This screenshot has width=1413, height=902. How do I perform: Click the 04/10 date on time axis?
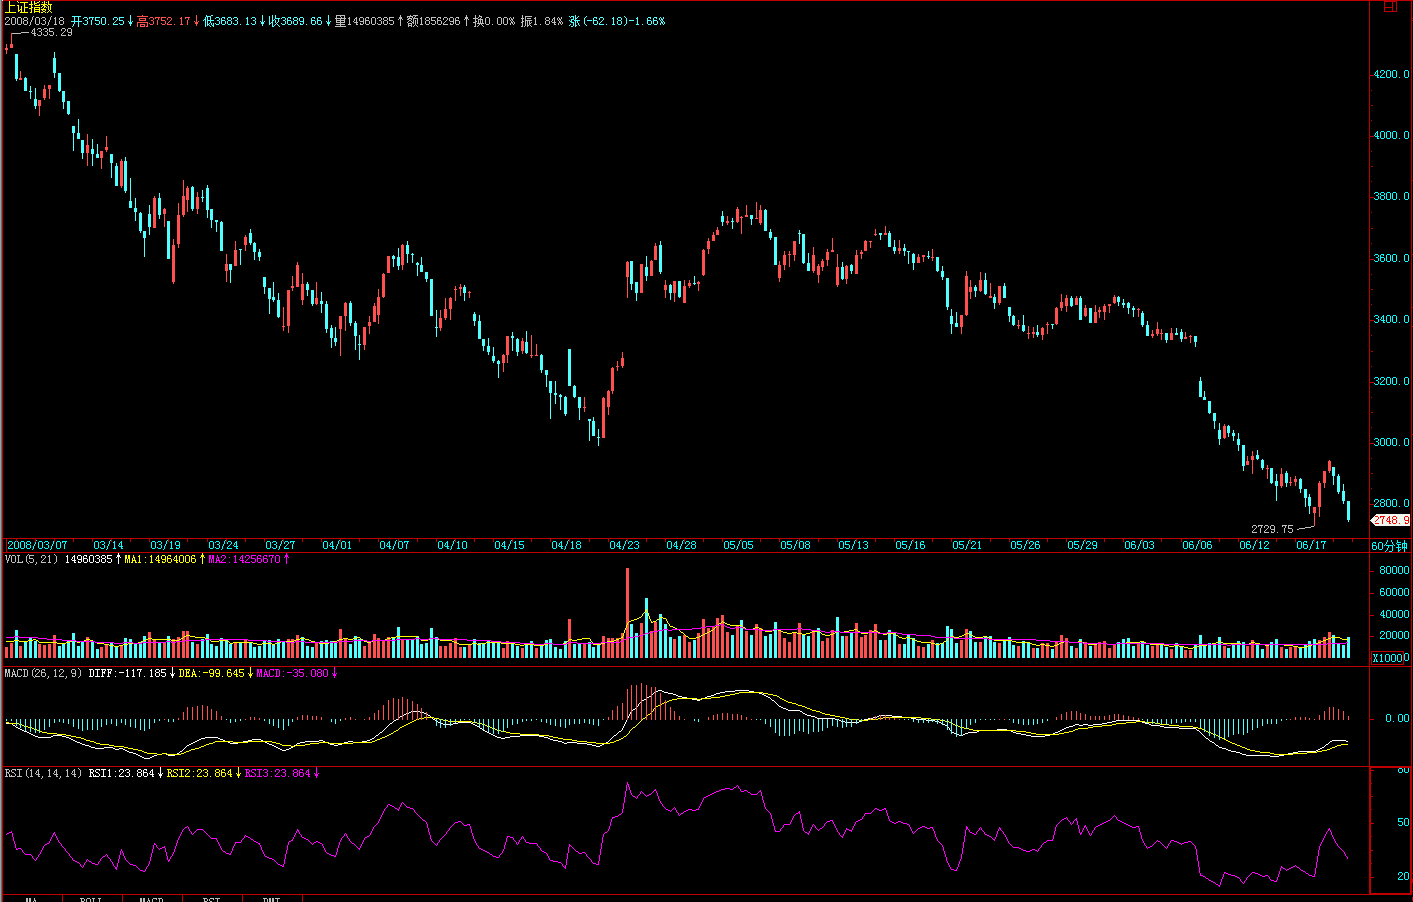pyautogui.click(x=452, y=546)
